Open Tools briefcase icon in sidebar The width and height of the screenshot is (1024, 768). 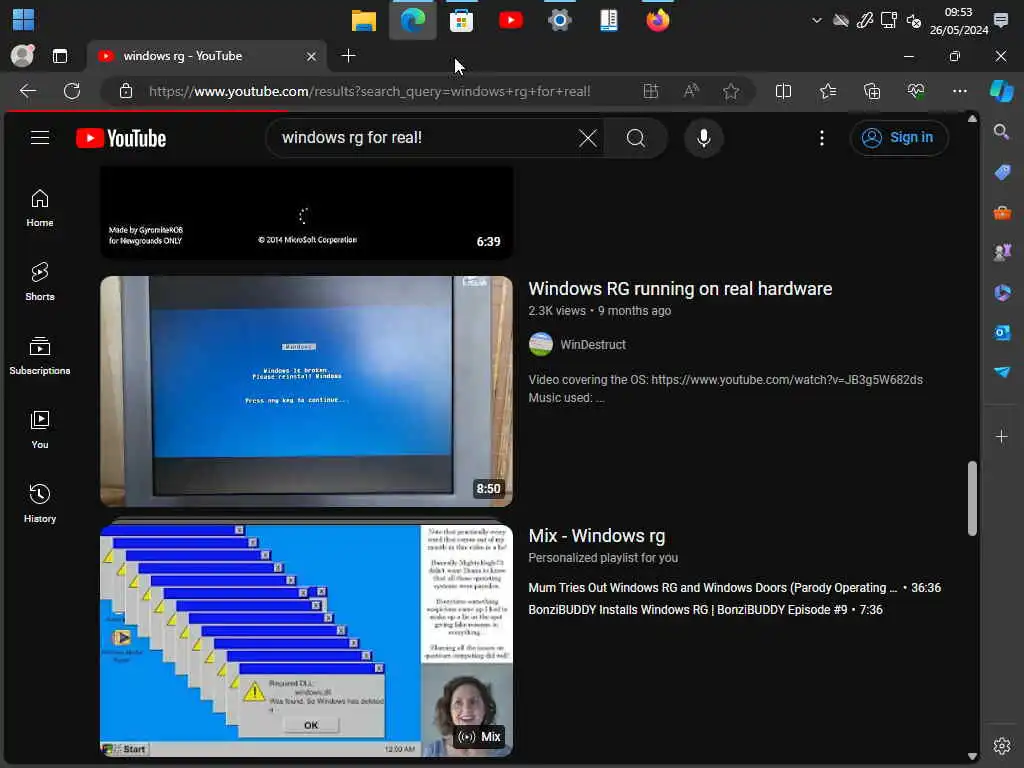tap(1002, 213)
